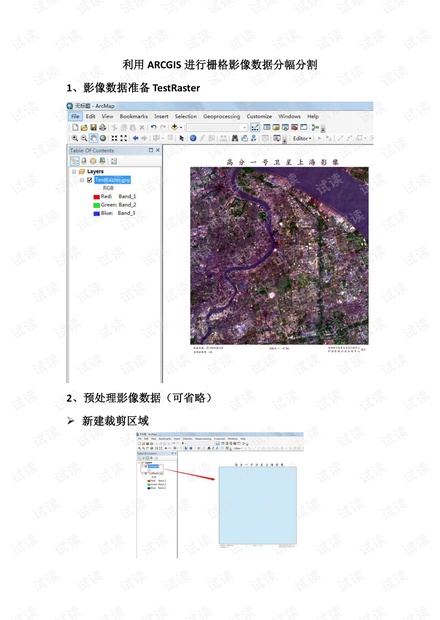Go back to previous extent arrow
This screenshot has height=620, width=440.
point(136,138)
